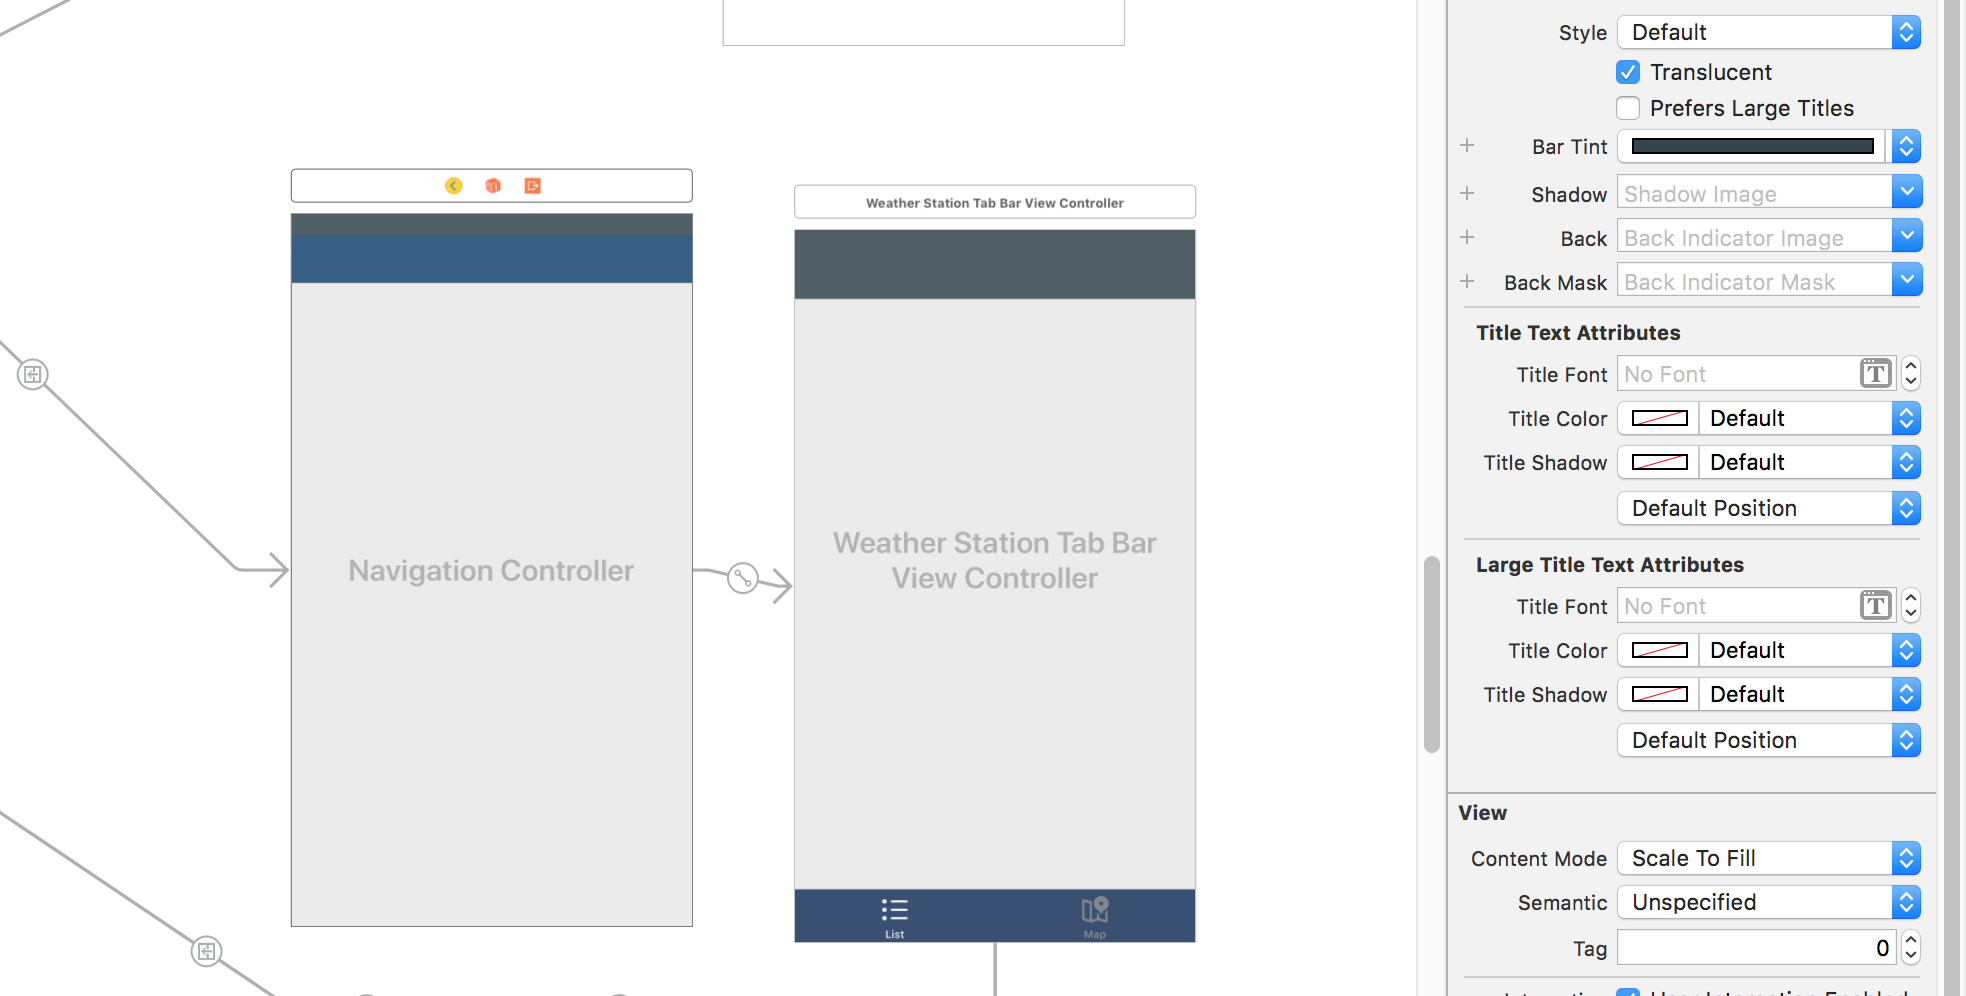Select the Weather Station Tab Bar View Controller scene body
The width and height of the screenshot is (1966, 996).
pos(995,594)
